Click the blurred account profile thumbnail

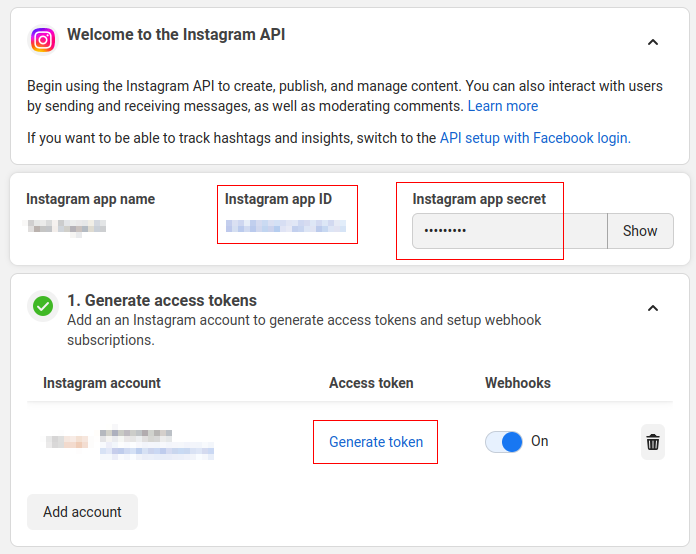pos(67,442)
